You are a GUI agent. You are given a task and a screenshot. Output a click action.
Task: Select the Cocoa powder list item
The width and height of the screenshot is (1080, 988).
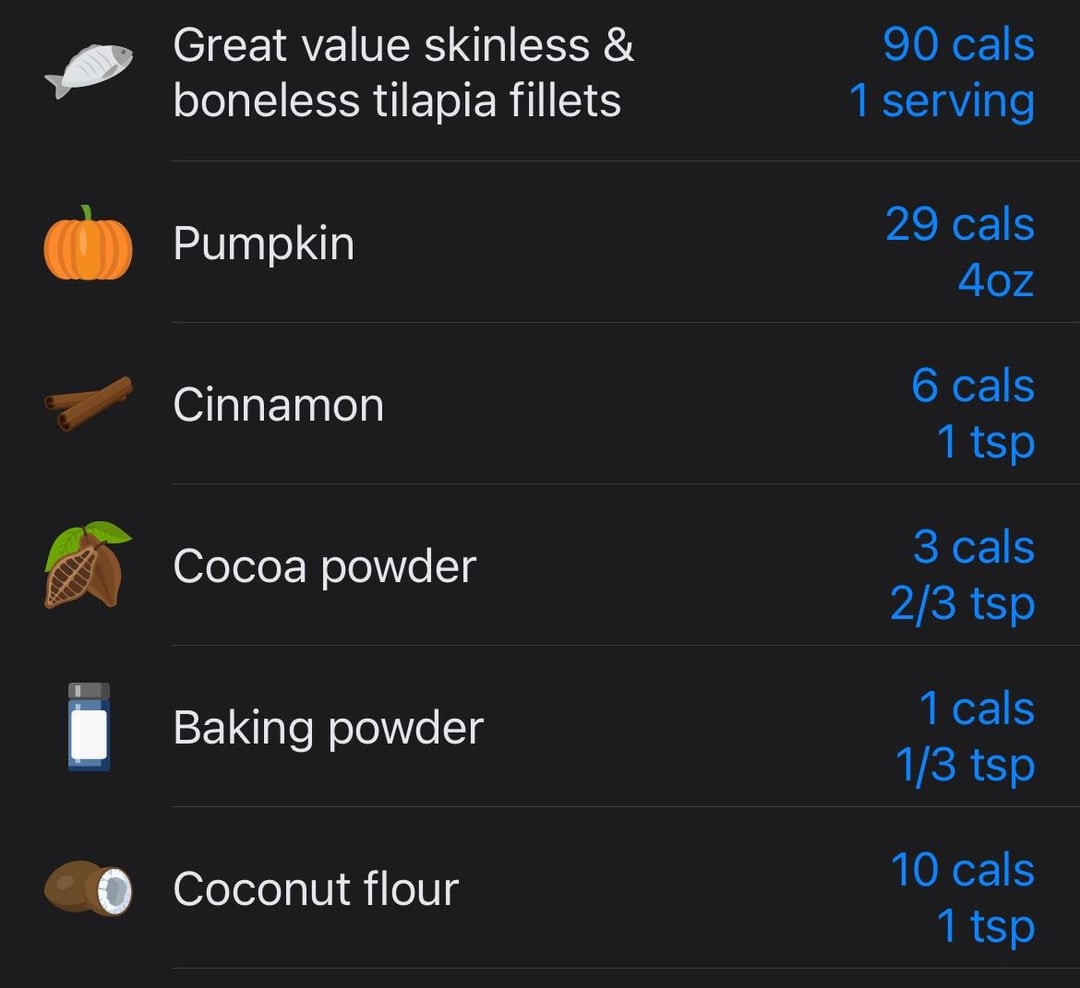(540, 565)
